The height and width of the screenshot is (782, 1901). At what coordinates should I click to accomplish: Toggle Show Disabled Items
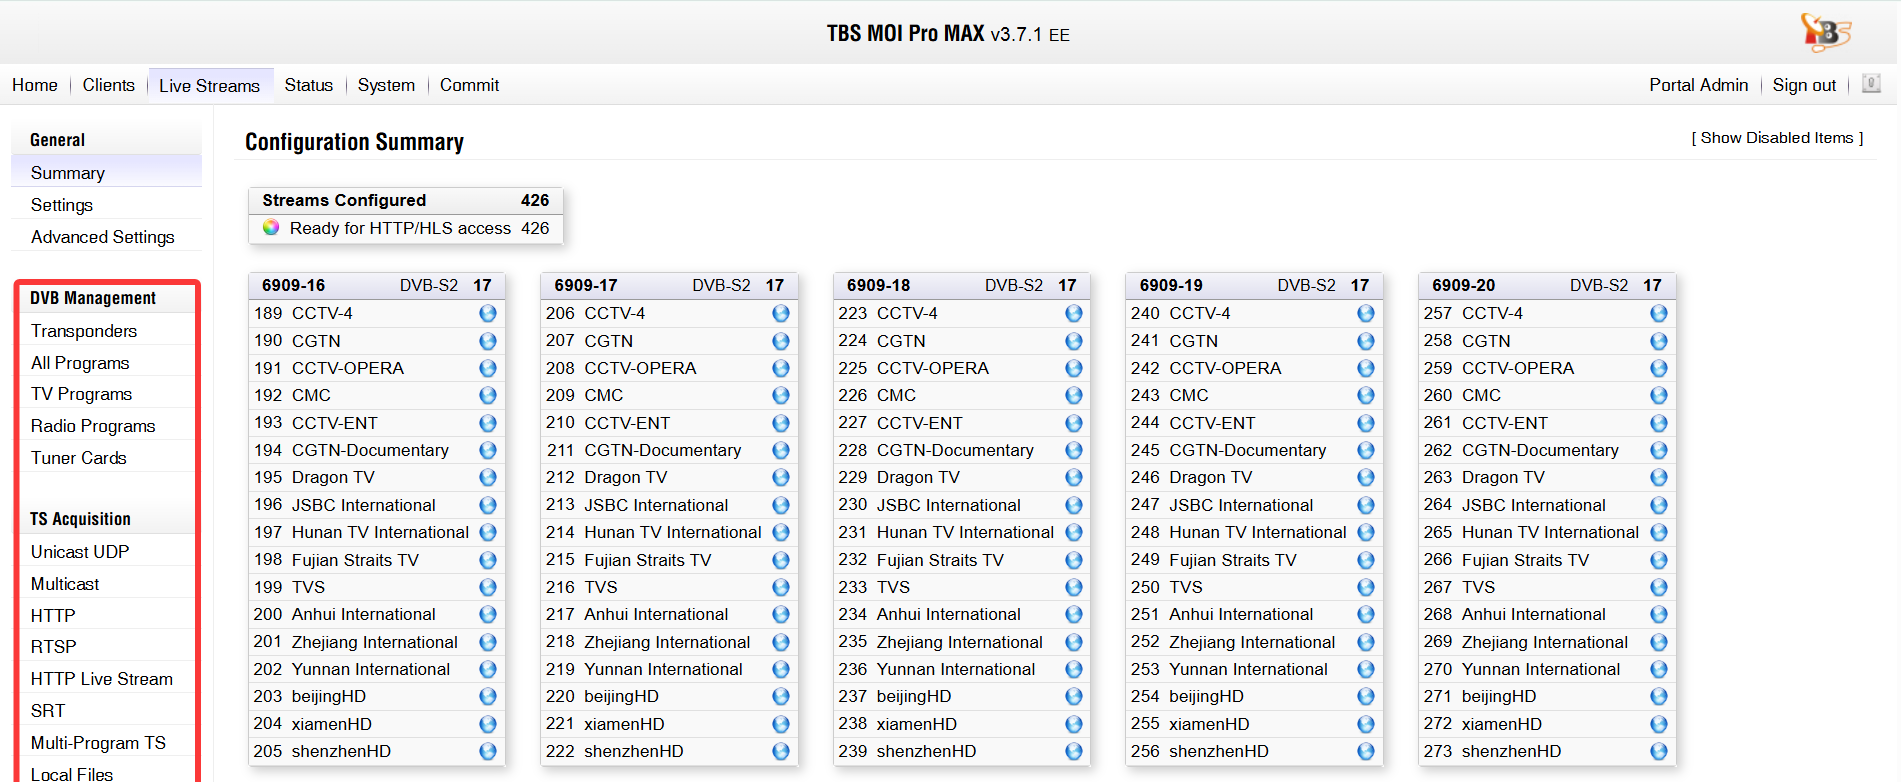coord(1776,138)
